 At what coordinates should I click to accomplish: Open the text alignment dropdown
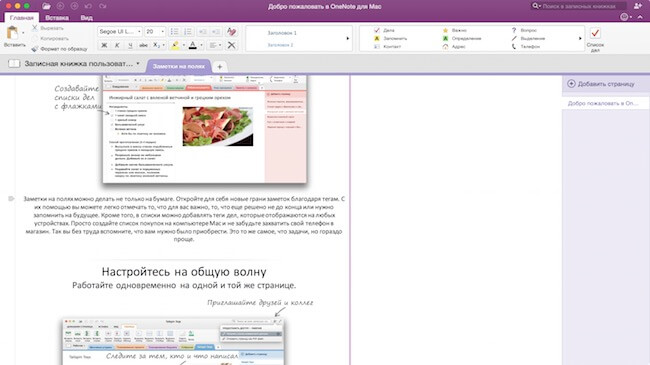[x=215, y=45]
